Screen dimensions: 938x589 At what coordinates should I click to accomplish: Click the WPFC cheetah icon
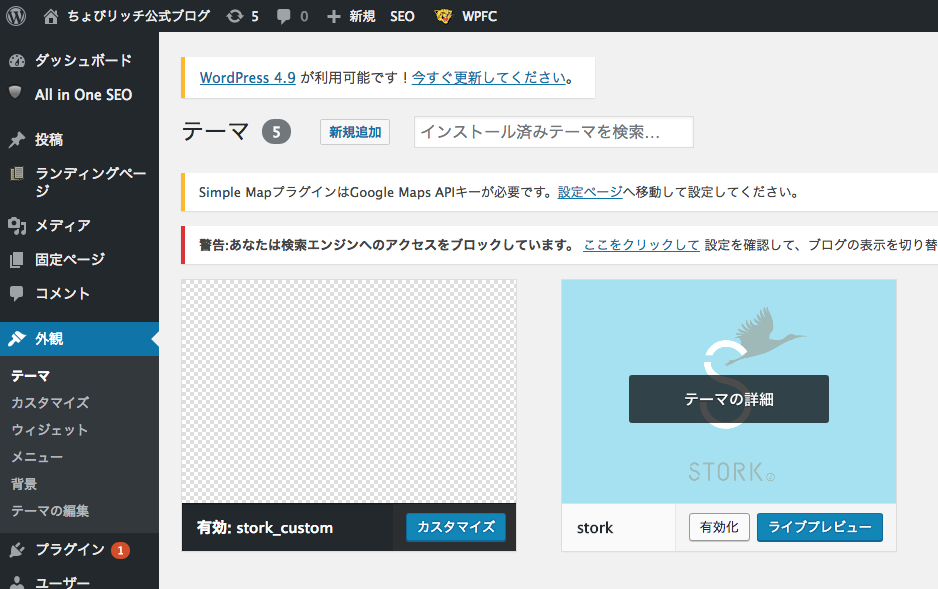point(443,16)
